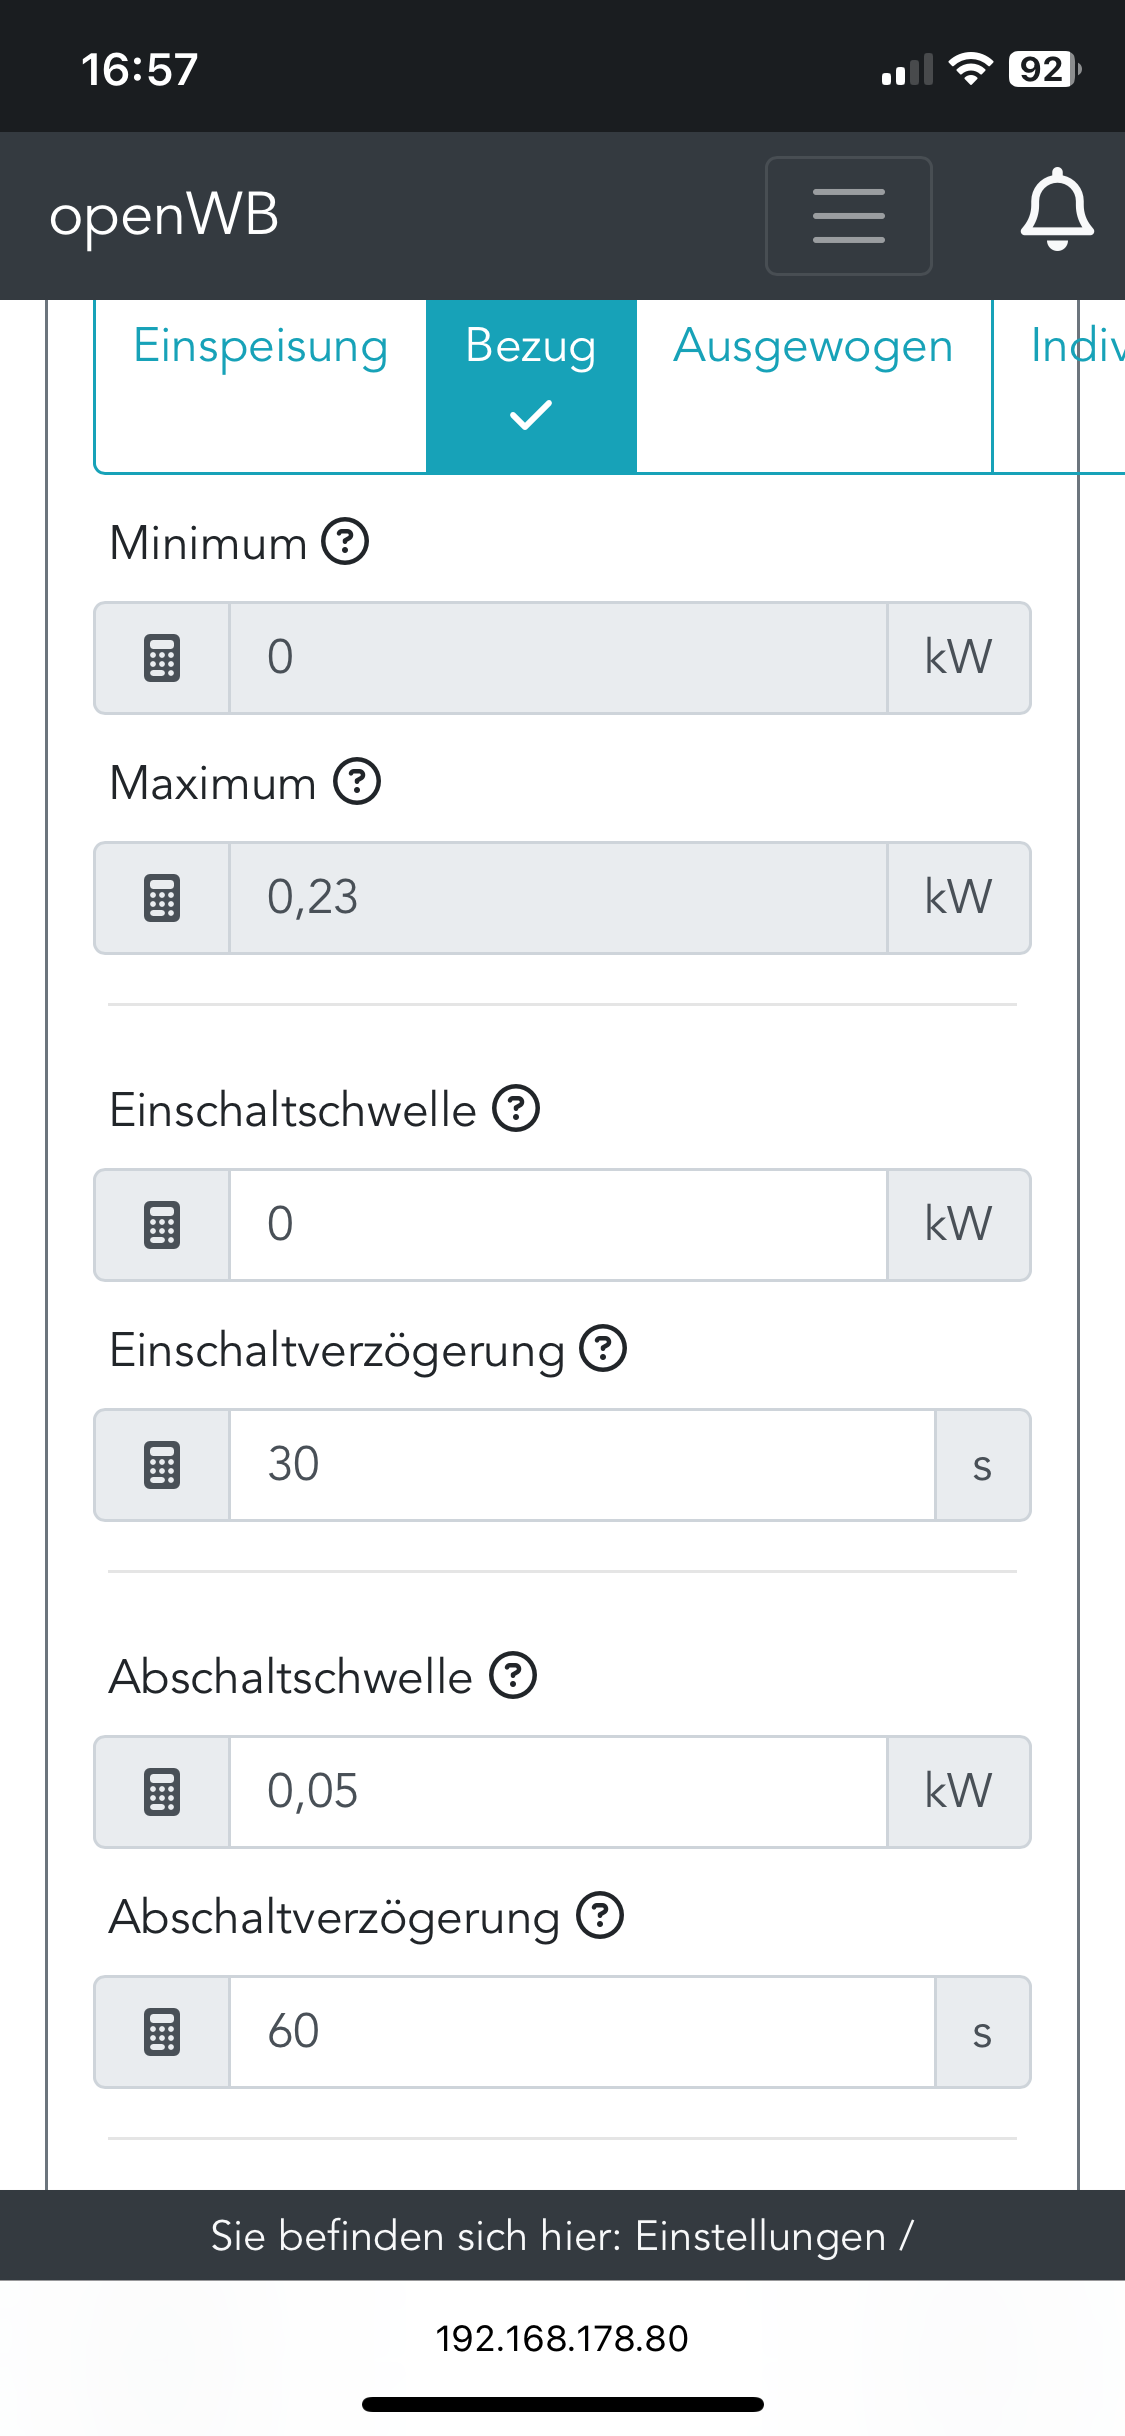Click the Einstellungen breadcrumb text
The image size is (1125, 2436).
[x=760, y=2236]
